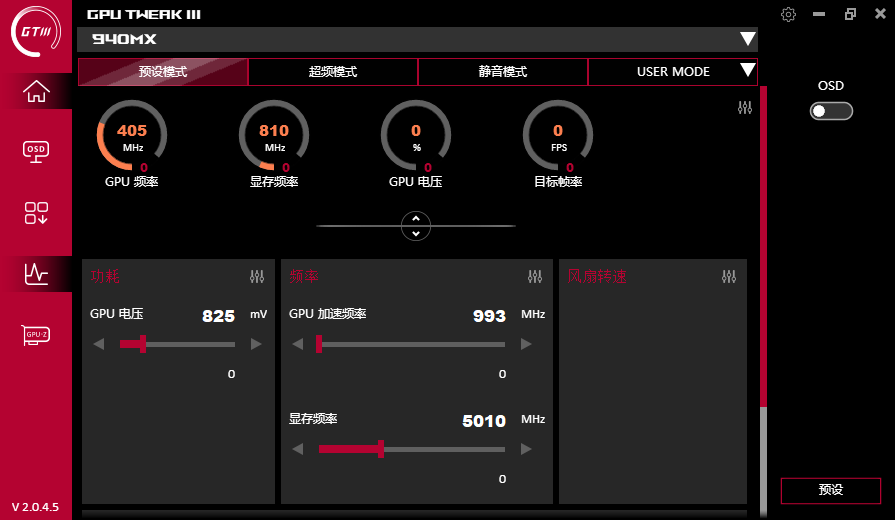
Task: Minimize the GPU Tweak III window
Action: (819, 14)
